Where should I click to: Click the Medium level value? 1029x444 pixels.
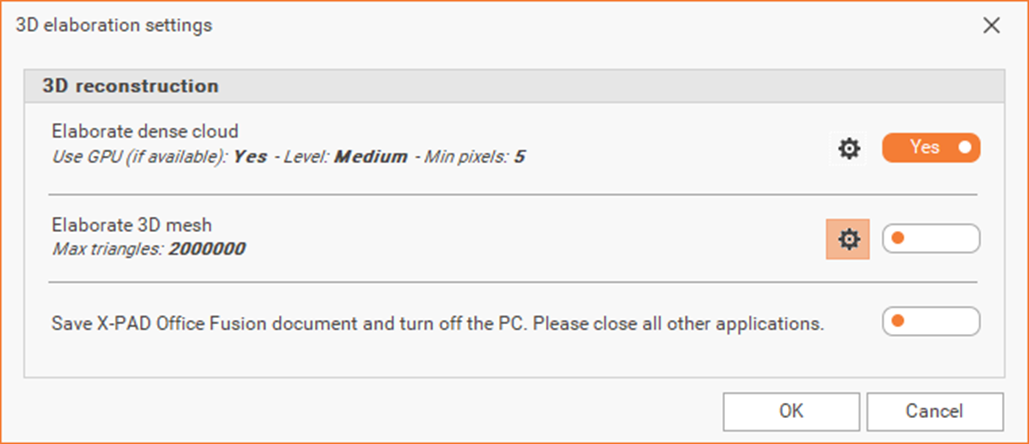[370, 157]
